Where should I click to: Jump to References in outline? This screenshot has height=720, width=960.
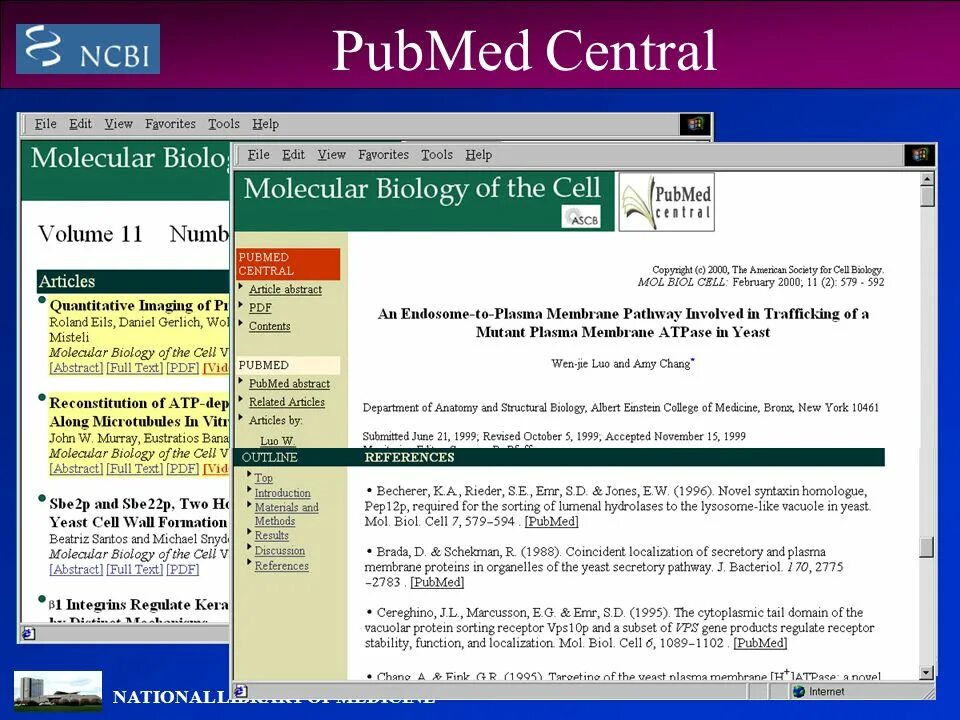(281, 566)
